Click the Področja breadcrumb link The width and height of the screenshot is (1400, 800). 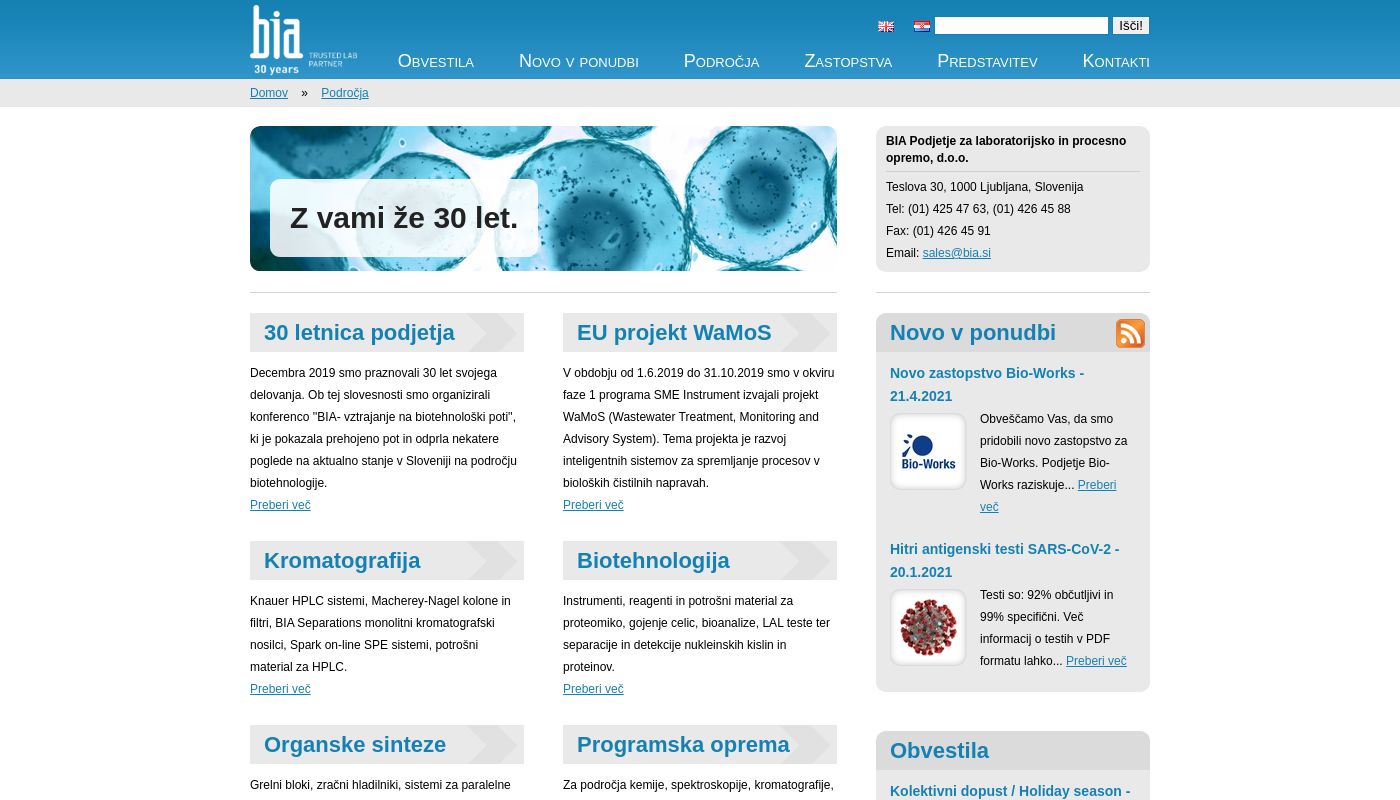click(x=345, y=93)
